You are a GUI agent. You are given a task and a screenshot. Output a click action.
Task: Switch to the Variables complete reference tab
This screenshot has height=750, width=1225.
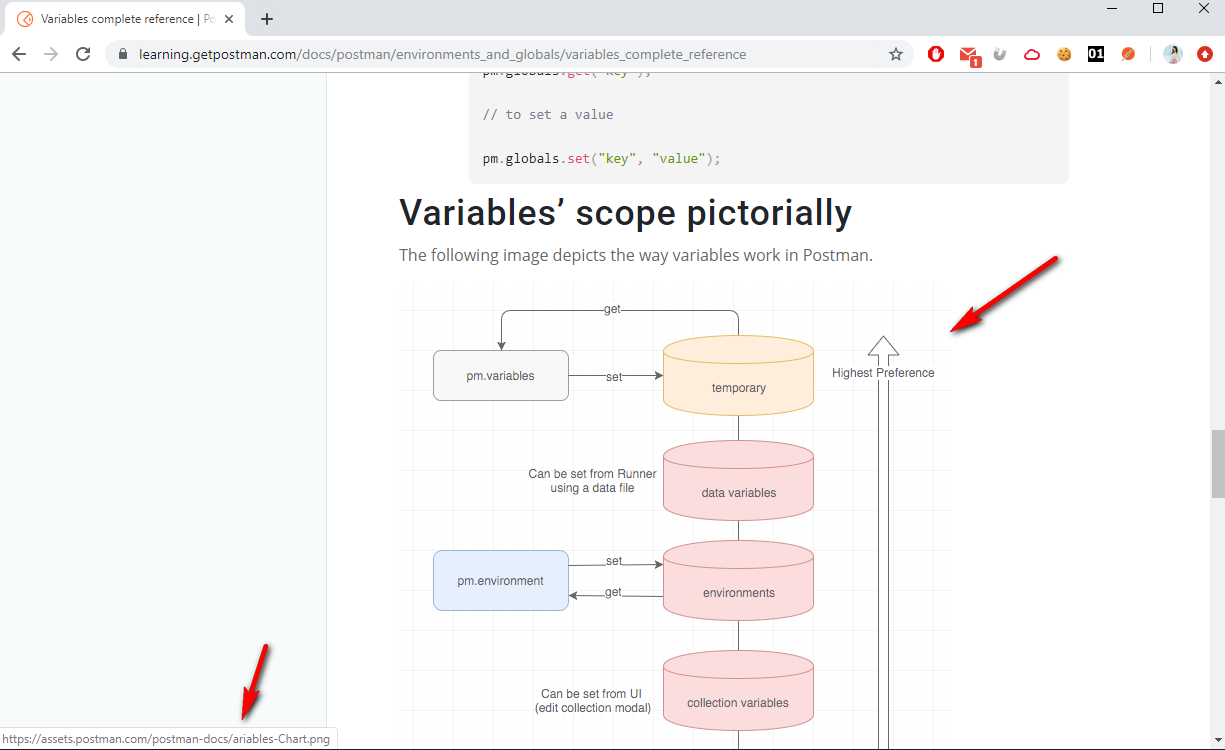118,18
